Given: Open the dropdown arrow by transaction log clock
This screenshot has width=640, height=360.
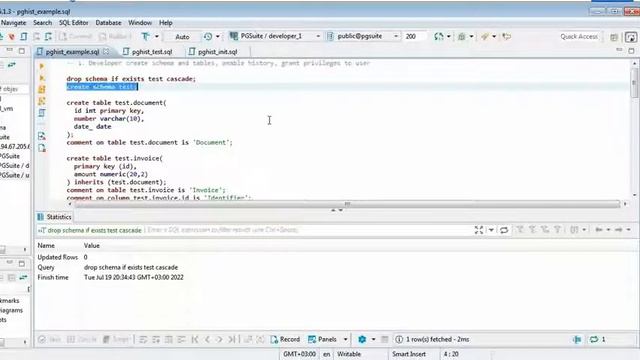Looking at the screenshot, I should pos(218,36).
